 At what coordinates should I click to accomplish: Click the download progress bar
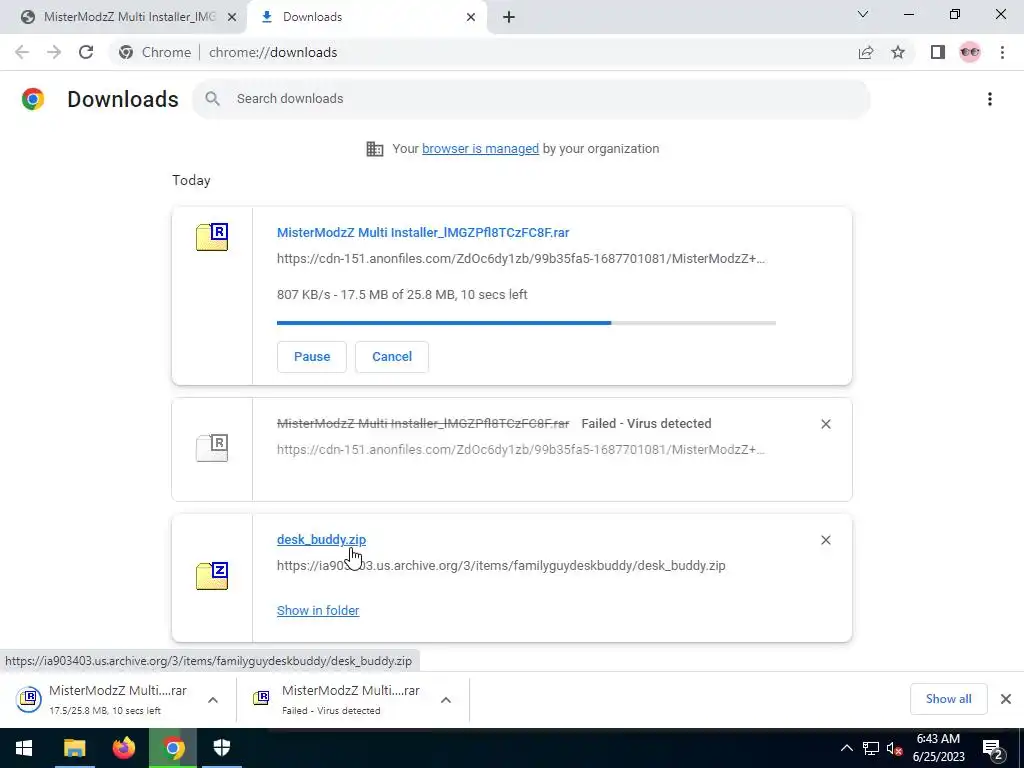[526, 323]
